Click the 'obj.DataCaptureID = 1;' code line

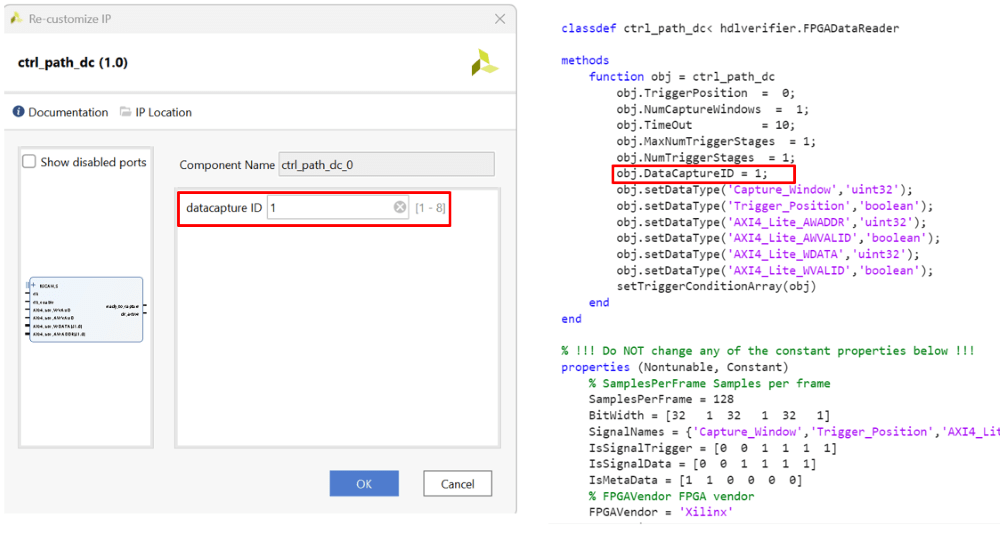click(x=692, y=173)
